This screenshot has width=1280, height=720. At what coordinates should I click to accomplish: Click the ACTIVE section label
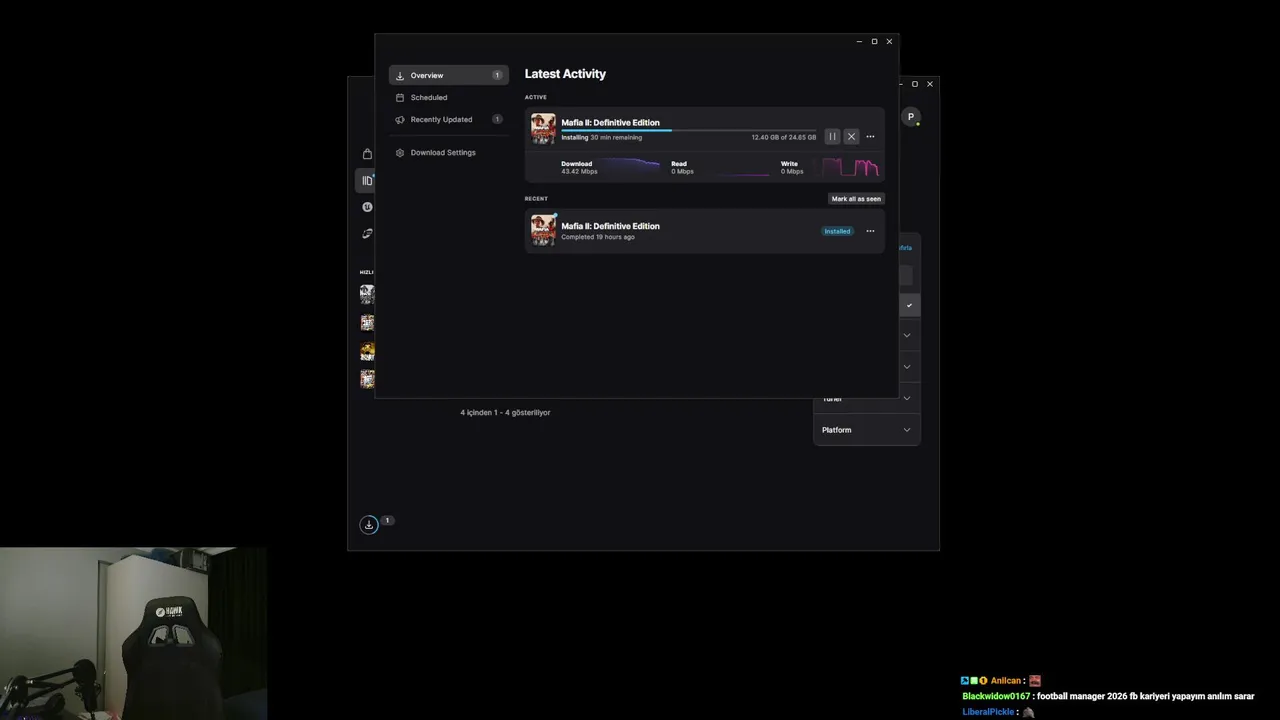[536, 97]
